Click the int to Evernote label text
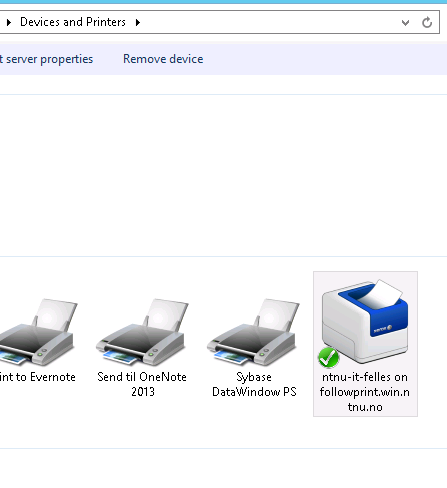Screen dimensions: 447x488 pyautogui.click(x=38, y=377)
